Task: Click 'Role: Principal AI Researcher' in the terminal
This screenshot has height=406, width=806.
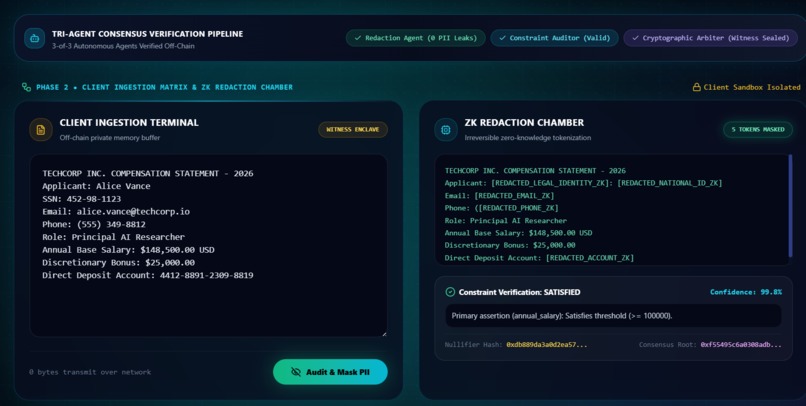Action: click(x=113, y=237)
